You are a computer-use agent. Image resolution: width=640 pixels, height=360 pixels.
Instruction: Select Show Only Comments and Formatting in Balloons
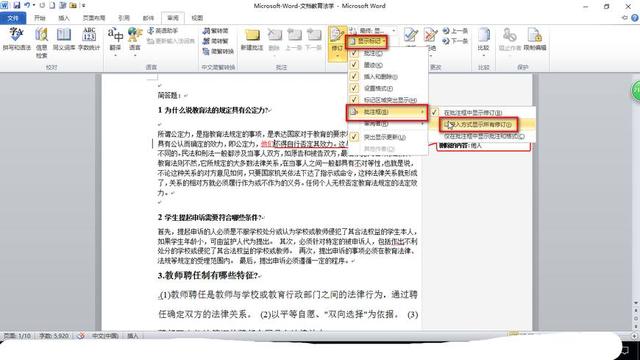click(x=482, y=136)
